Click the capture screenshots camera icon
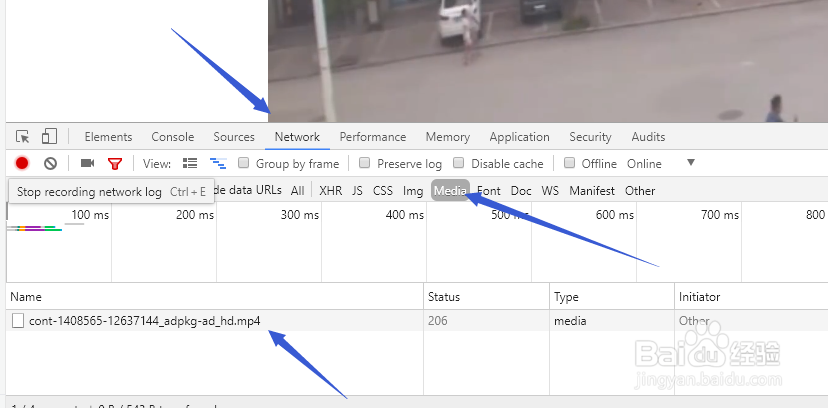Screen dimensions: 828x408 pos(88,164)
